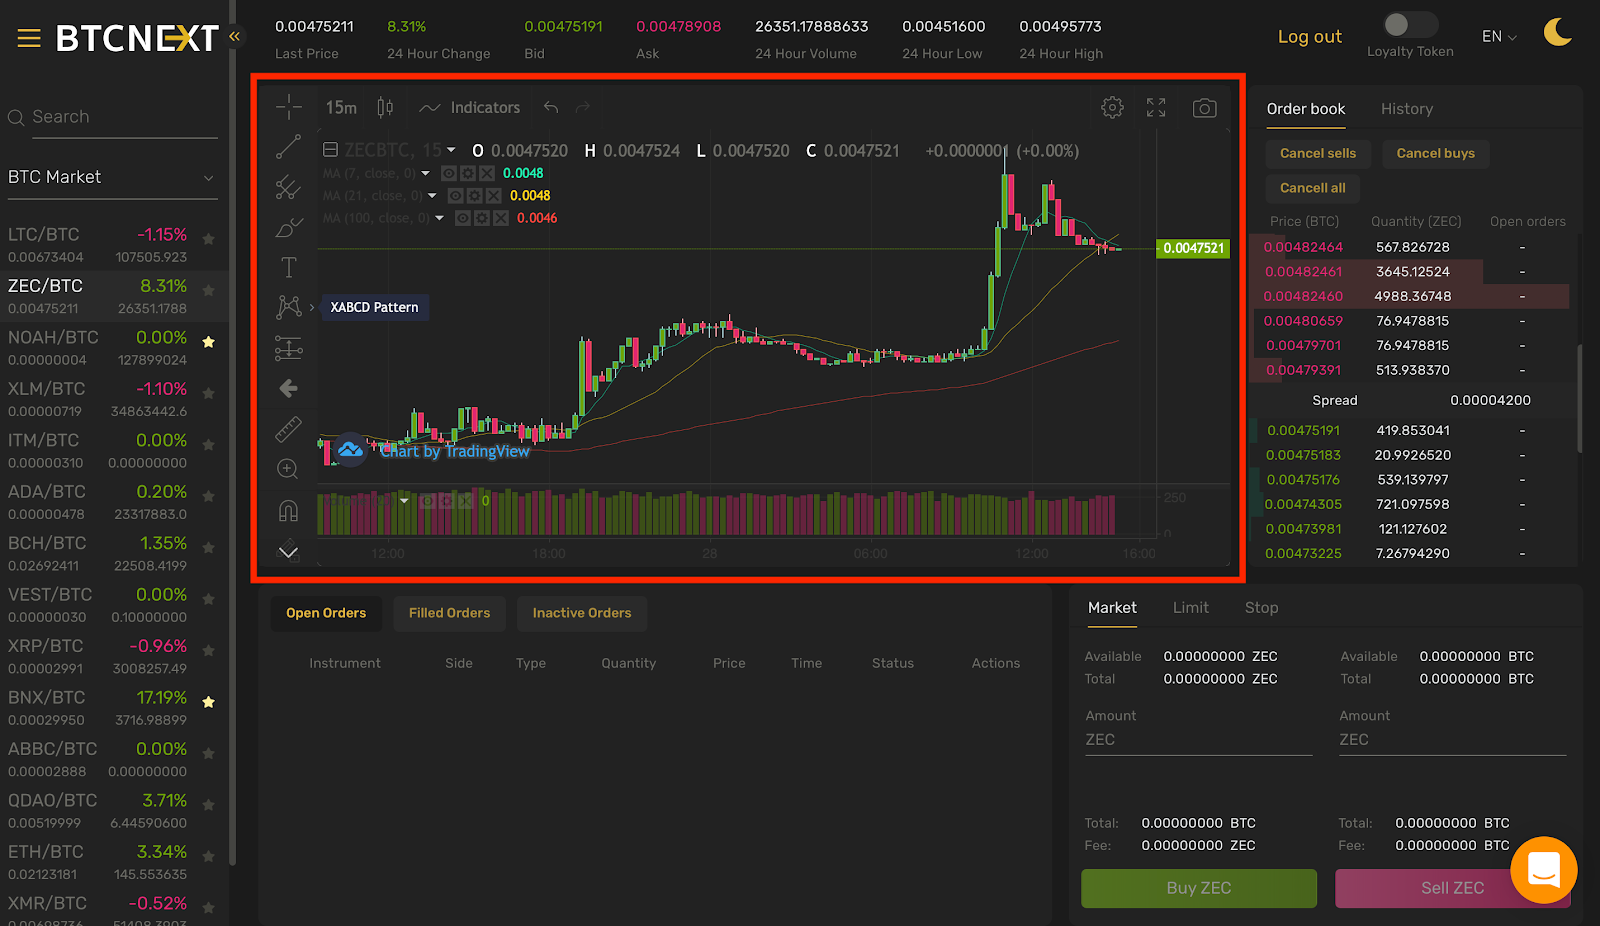Unfavorite the NOAH/BTC pair star
This screenshot has height=926, width=1600.
pos(208,342)
